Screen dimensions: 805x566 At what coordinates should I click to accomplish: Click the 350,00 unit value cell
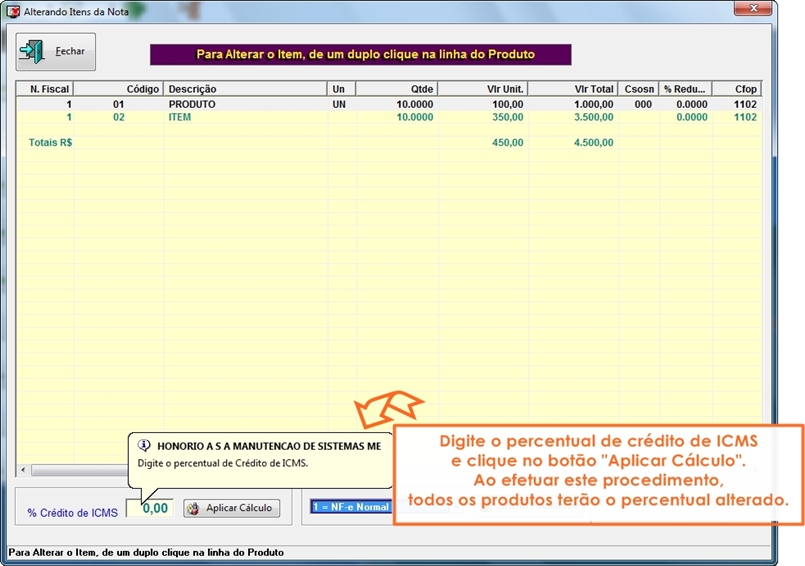[x=508, y=117]
